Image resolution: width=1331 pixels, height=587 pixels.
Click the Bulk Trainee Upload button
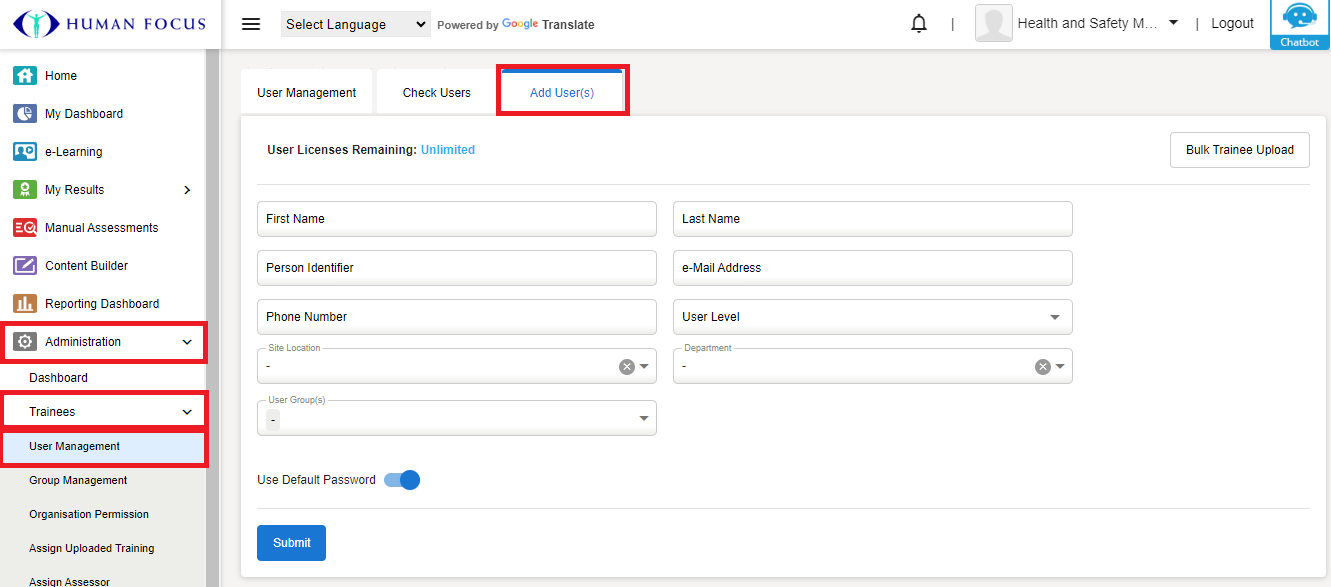pos(1239,150)
